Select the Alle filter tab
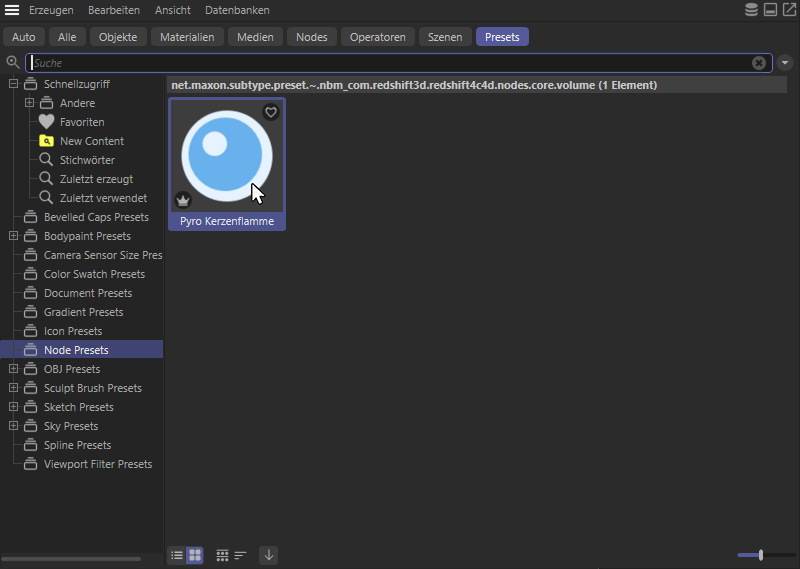The width and height of the screenshot is (800, 569). tap(67, 37)
